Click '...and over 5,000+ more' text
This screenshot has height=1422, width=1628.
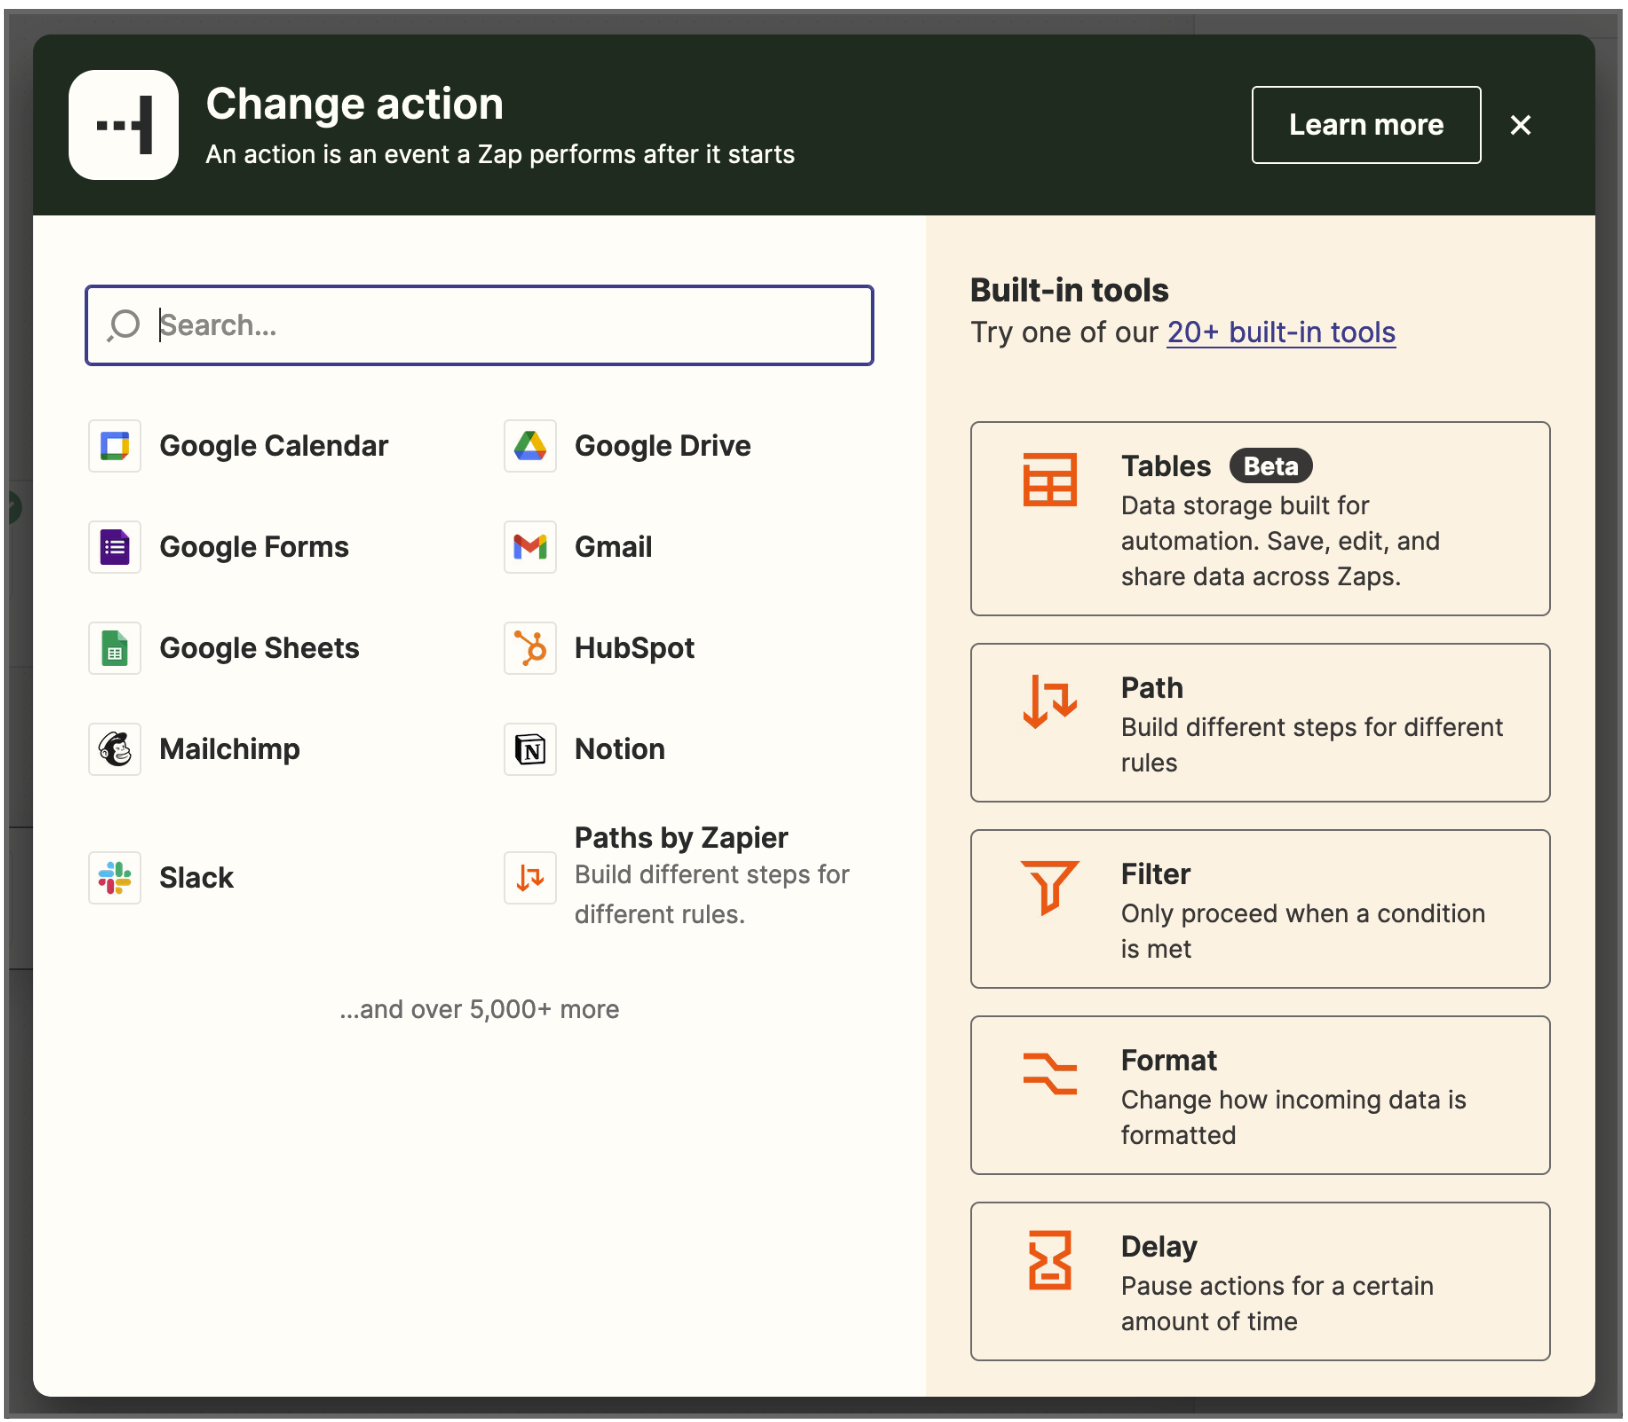[x=479, y=1009]
